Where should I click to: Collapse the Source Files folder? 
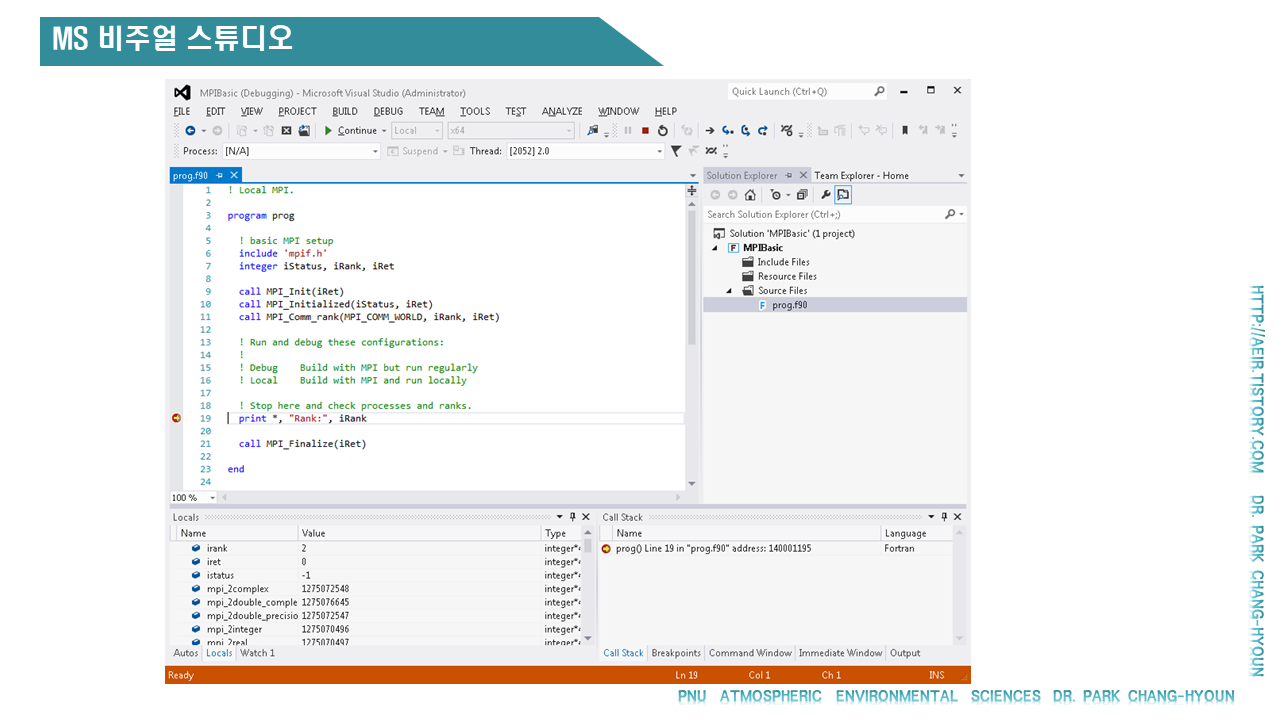pyautogui.click(x=729, y=291)
